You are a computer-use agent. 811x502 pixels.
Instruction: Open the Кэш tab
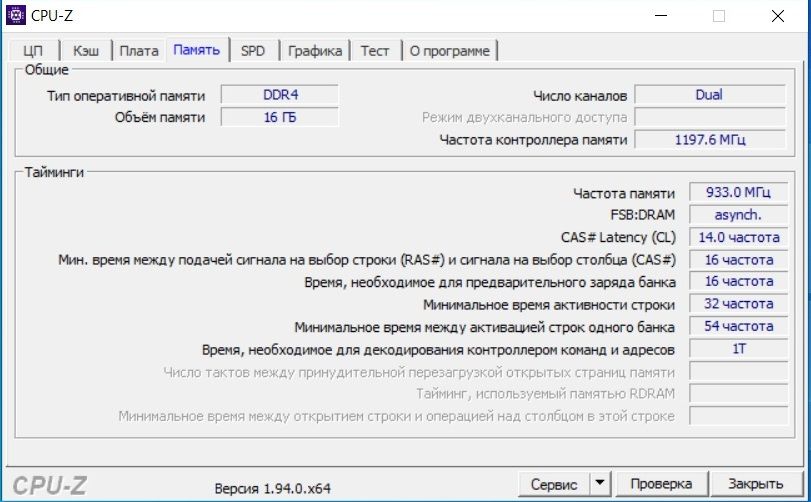click(86, 51)
